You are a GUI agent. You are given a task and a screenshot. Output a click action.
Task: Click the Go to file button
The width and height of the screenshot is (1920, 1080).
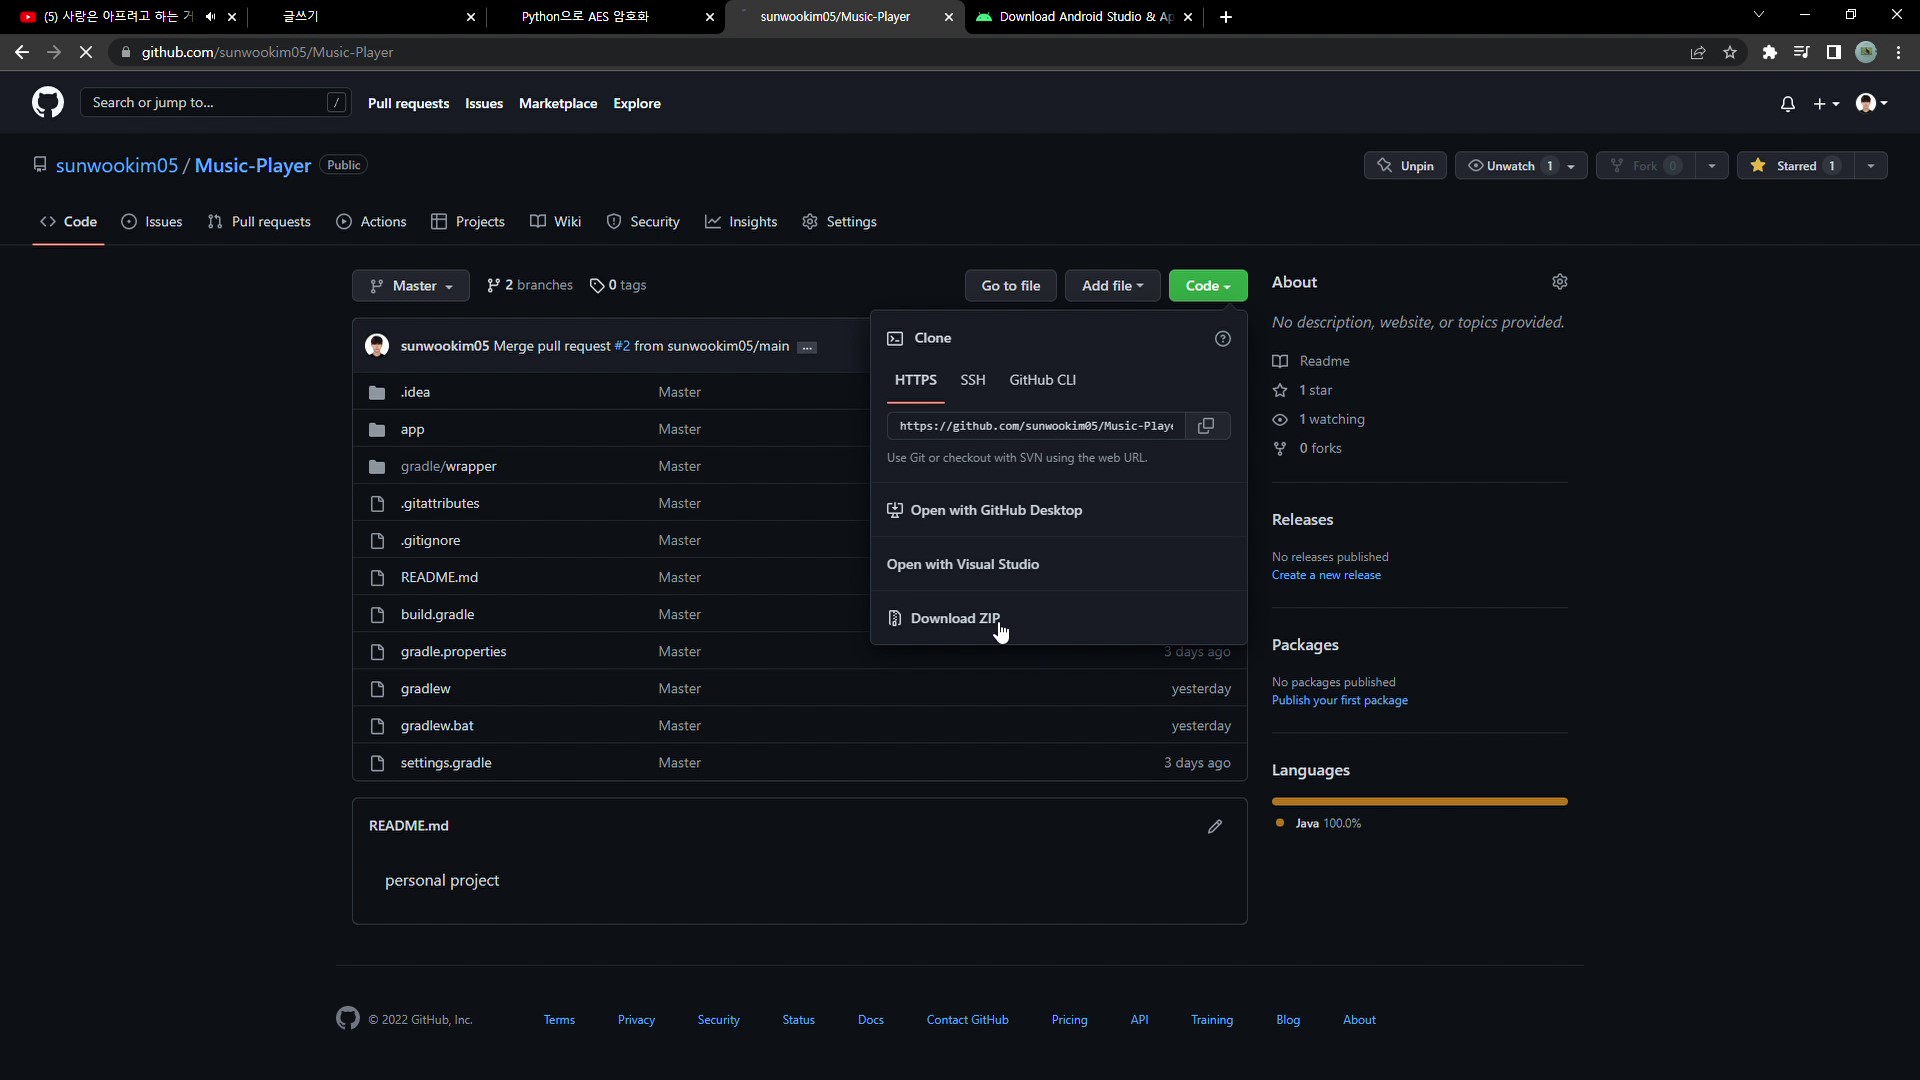pyautogui.click(x=1011, y=286)
